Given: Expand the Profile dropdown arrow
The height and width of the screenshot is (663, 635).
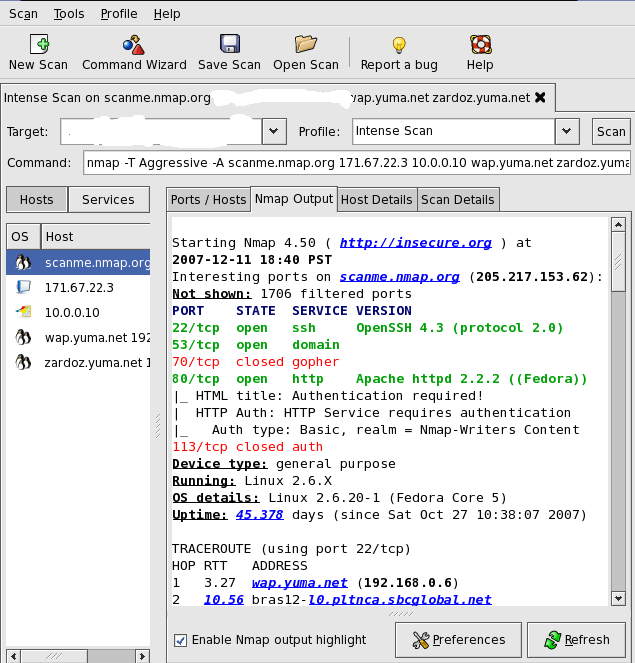Looking at the screenshot, I should click(567, 132).
